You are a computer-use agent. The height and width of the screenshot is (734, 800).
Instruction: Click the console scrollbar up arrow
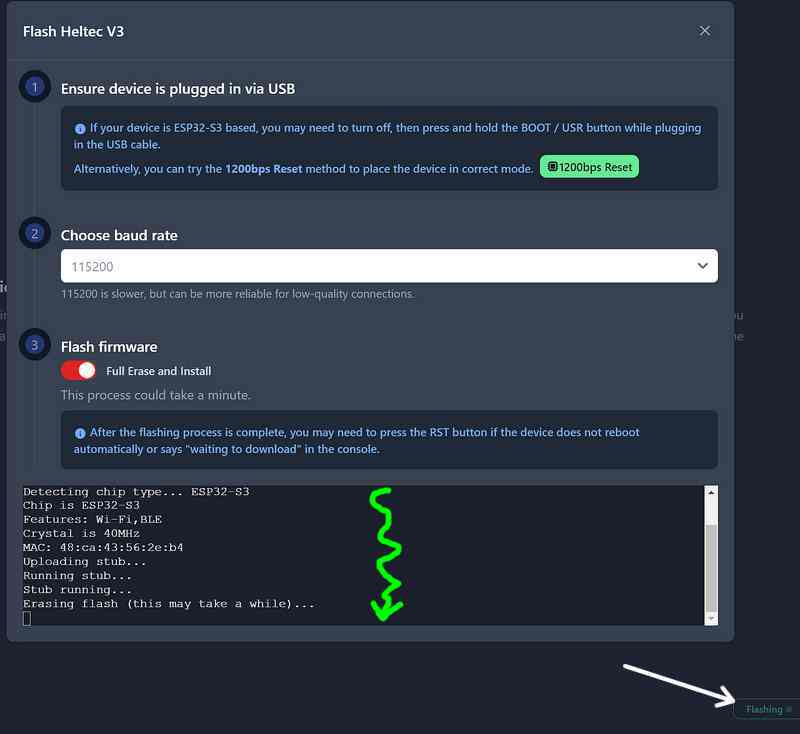click(711, 493)
